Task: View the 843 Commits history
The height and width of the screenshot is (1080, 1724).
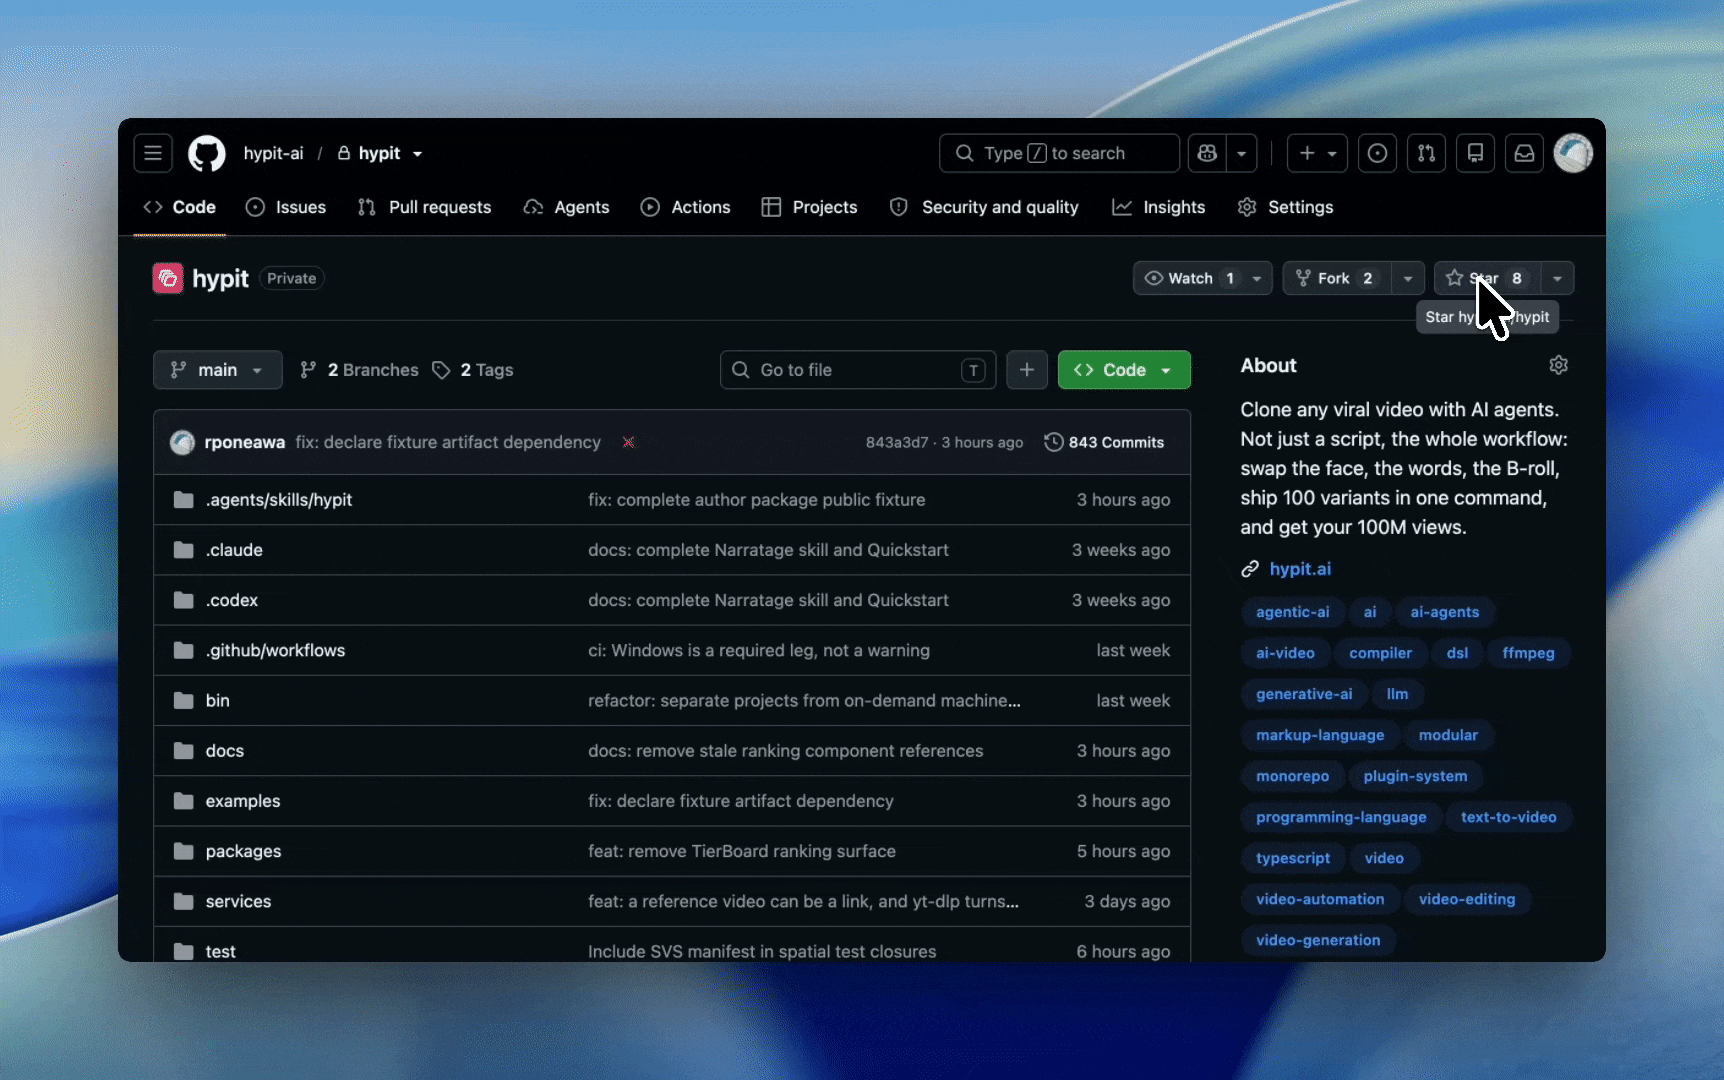Action: click(x=1104, y=442)
